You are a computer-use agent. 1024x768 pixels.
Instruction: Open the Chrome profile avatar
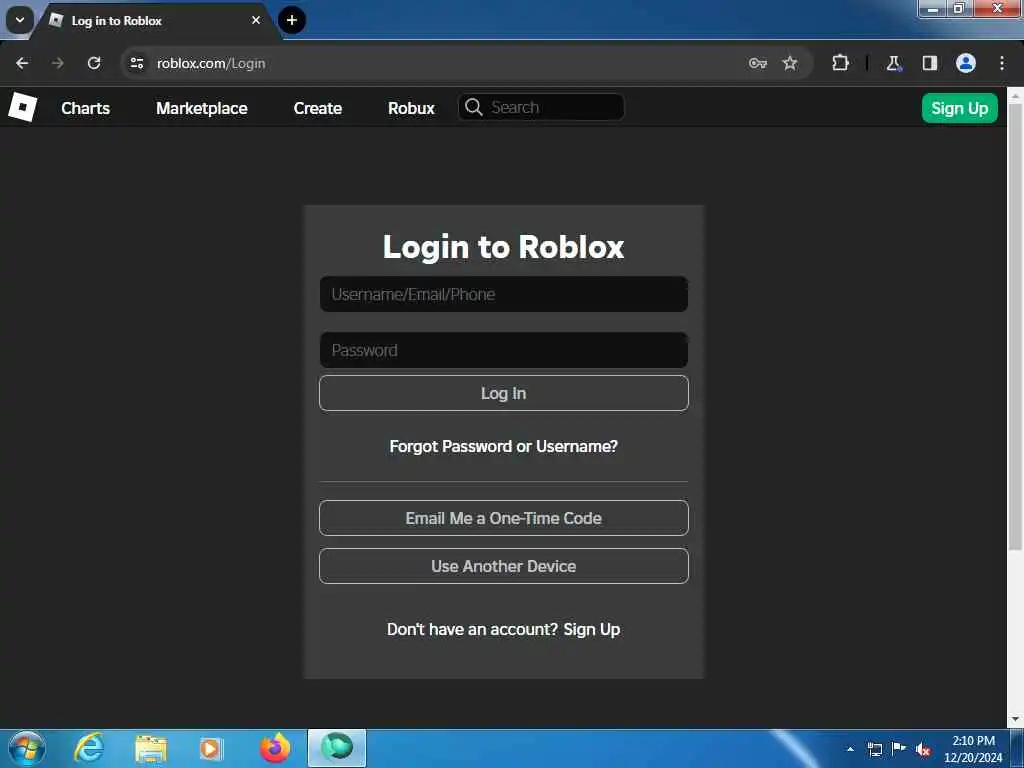(x=966, y=63)
